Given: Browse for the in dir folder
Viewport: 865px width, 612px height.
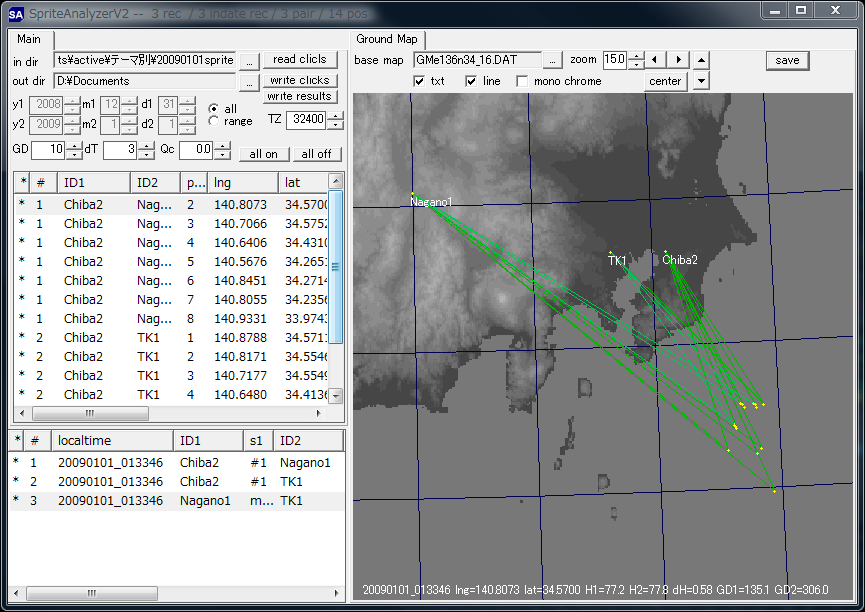Looking at the screenshot, I should point(248,60).
